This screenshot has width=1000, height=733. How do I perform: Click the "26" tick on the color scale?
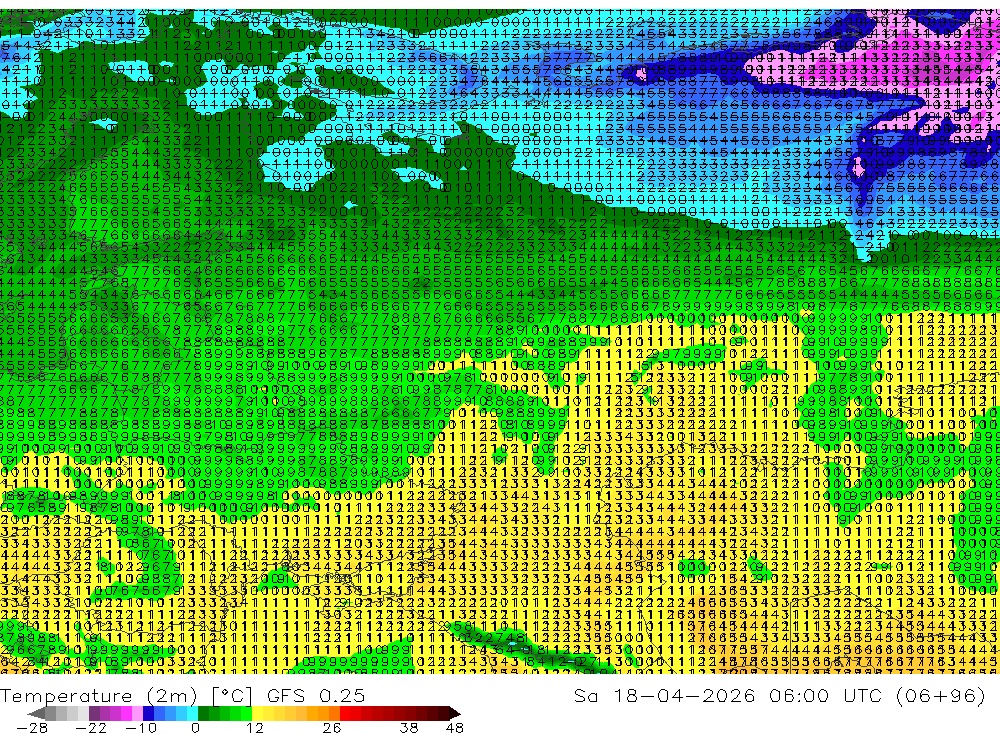click(x=332, y=727)
